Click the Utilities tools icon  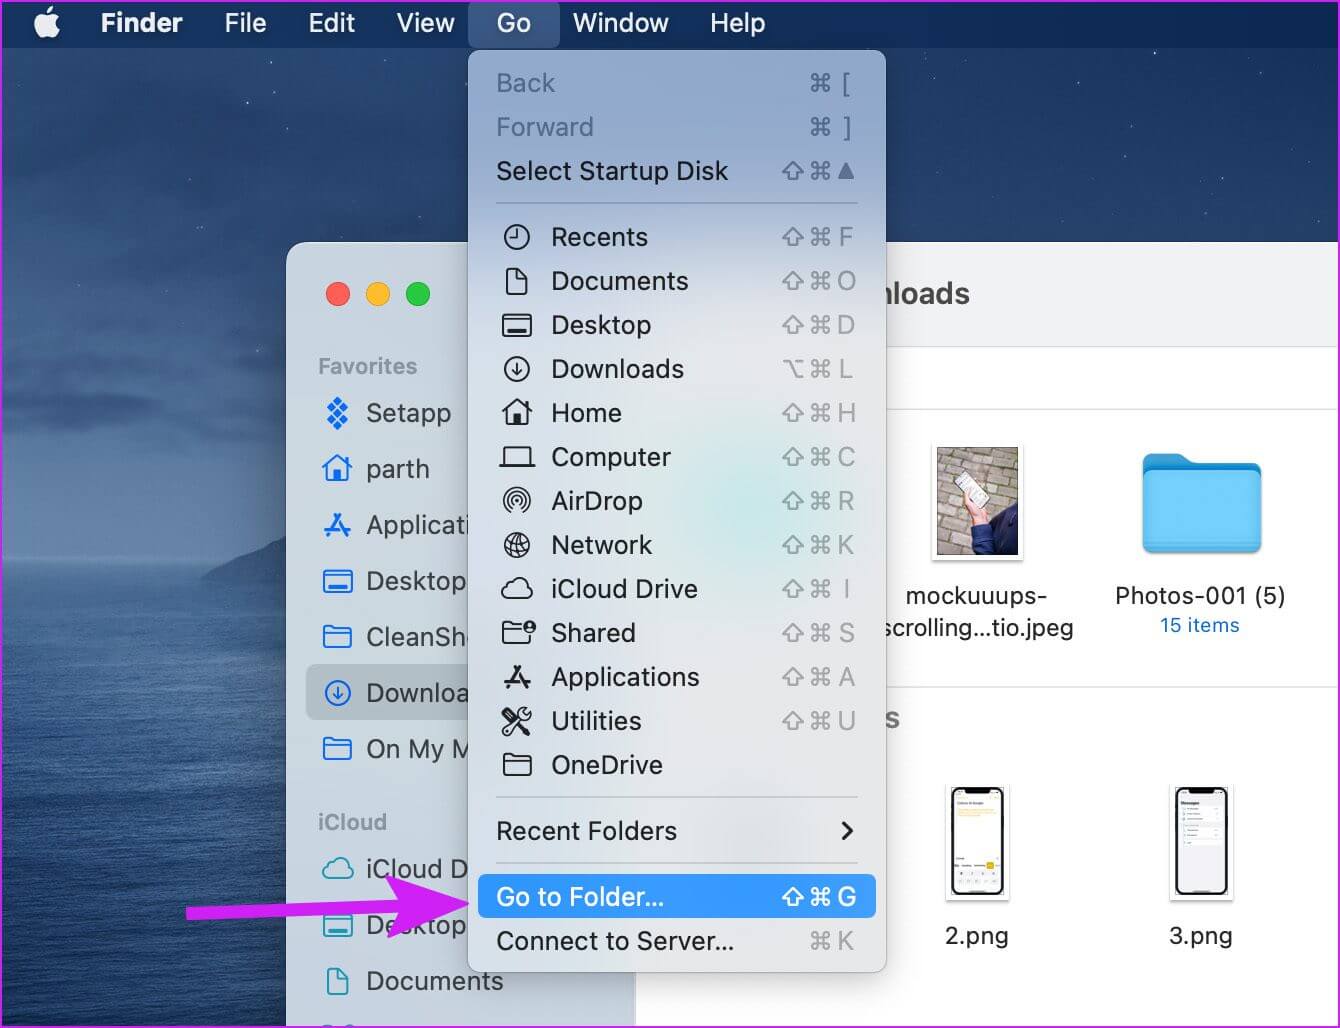[x=517, y=721]
